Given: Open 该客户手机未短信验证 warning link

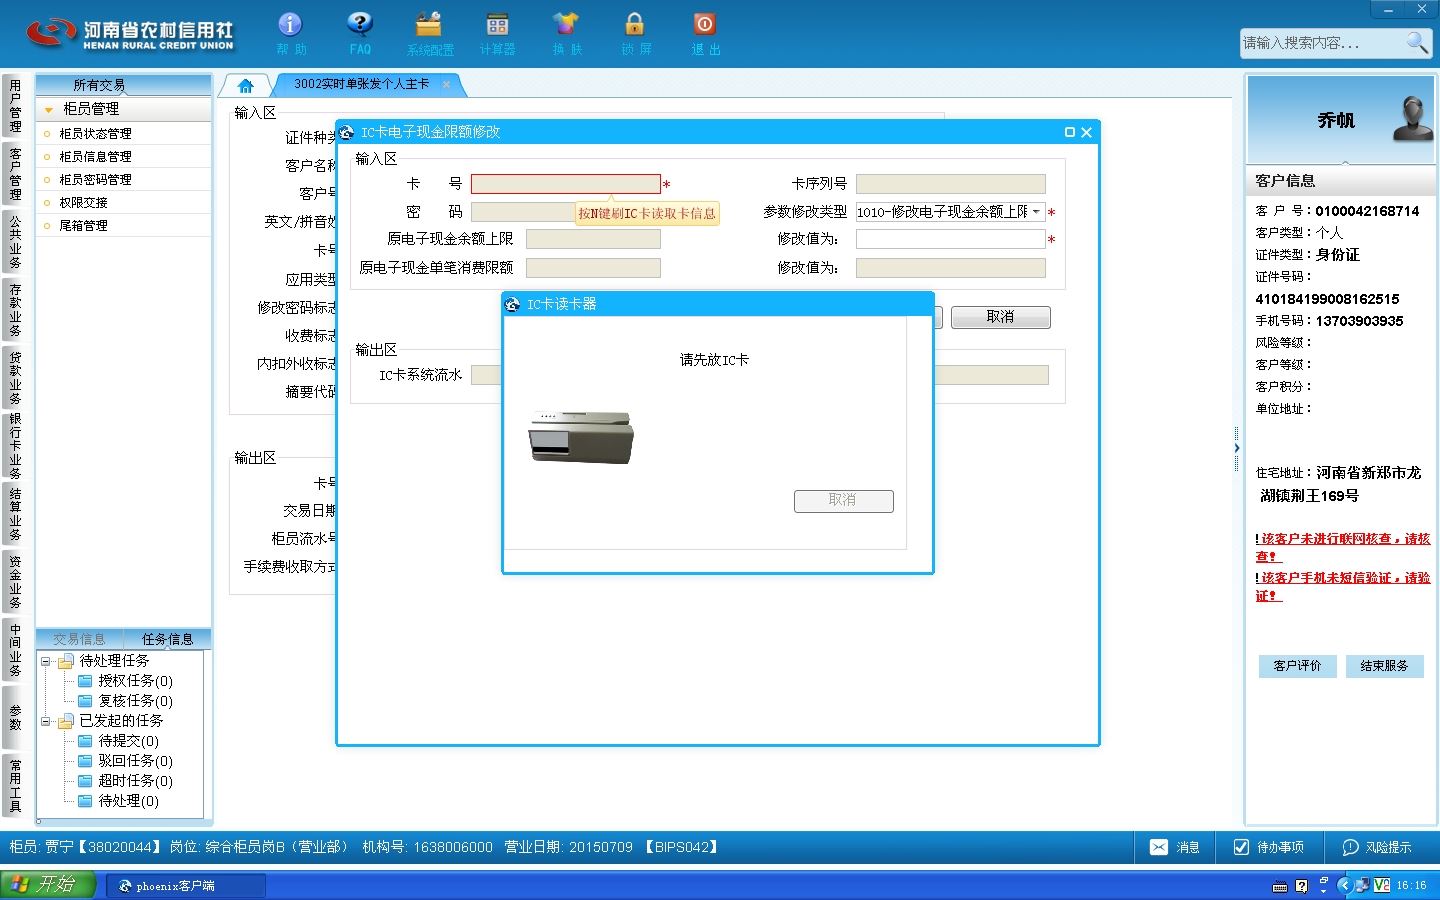Looking at the screenshot, I should (1344, 586).
